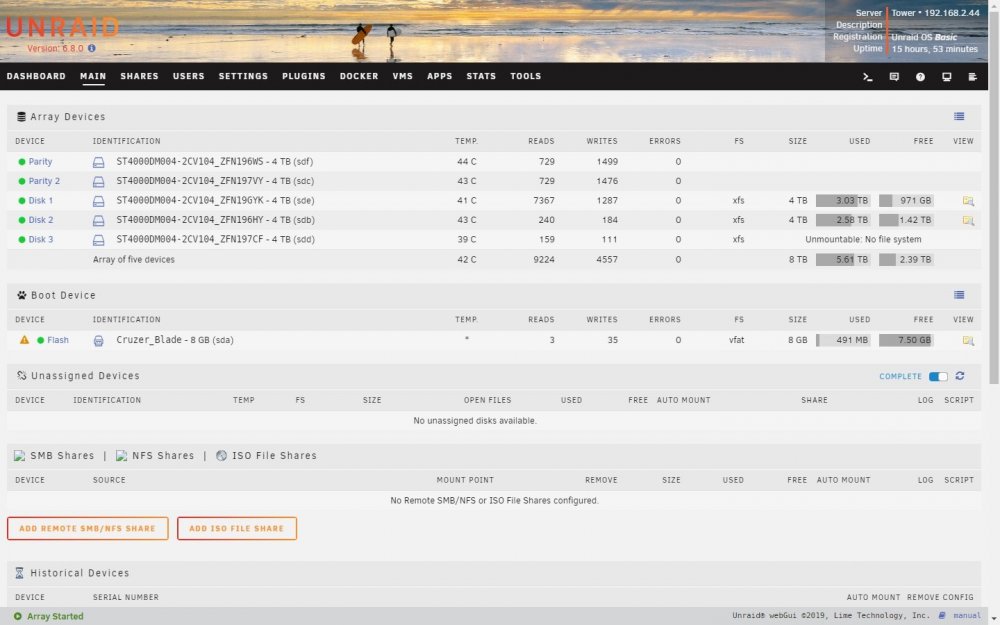Click the NFS Shares heading

[x=163, y=456]
